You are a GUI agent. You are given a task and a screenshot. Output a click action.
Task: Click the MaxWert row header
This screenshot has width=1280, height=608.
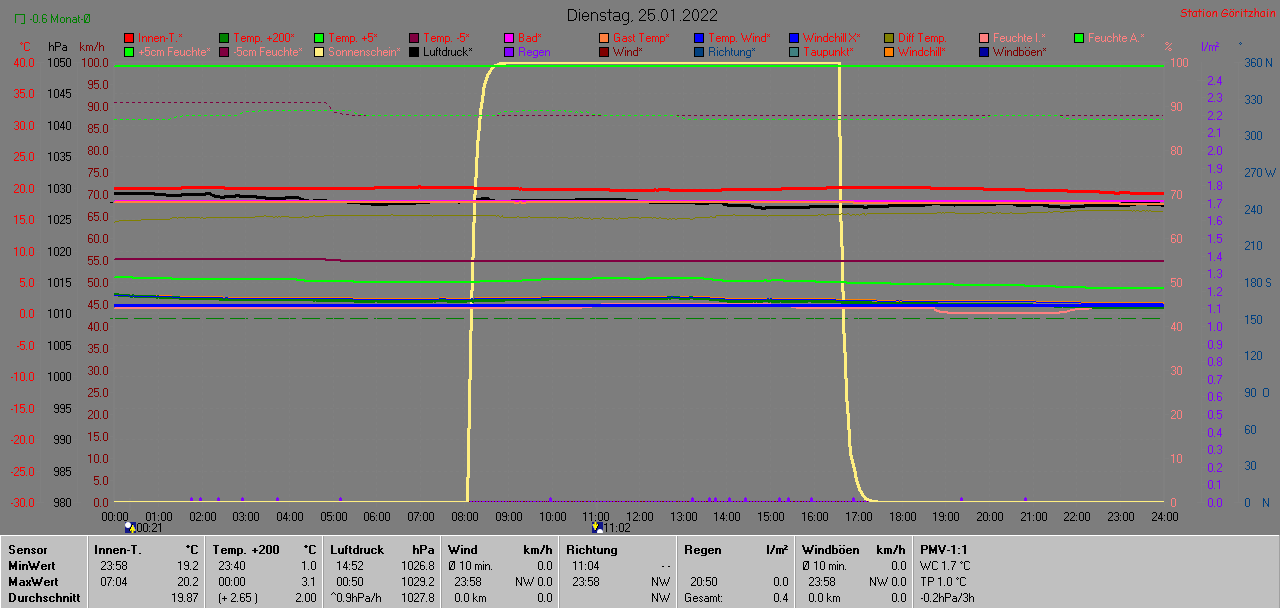pyautogui.click(x=32, y=582)
